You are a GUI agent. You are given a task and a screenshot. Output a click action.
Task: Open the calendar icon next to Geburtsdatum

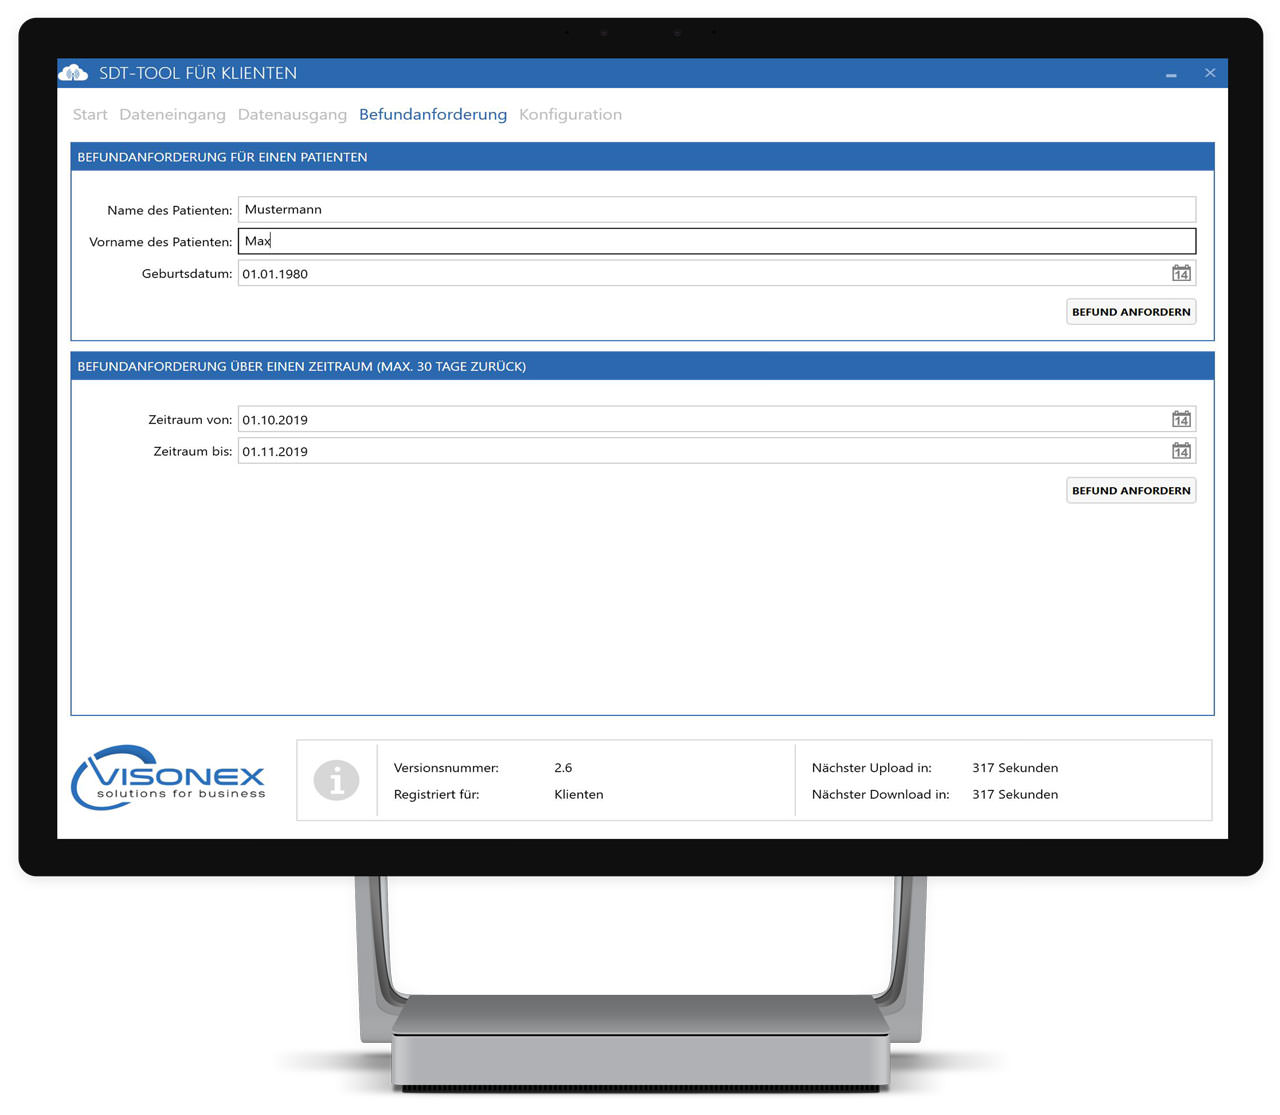point(1181,272)
